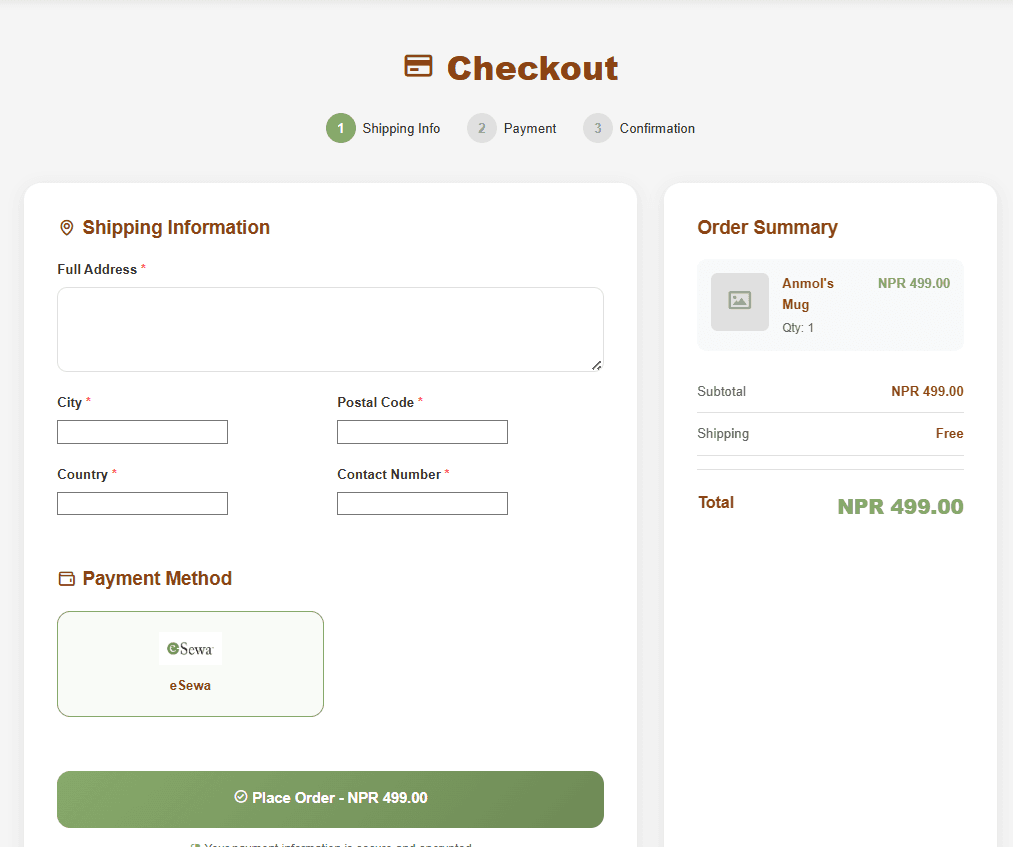Click the location pin icon by Shipping Information
The width and height of the screenshot is (1013, 847).
[67, 227]
